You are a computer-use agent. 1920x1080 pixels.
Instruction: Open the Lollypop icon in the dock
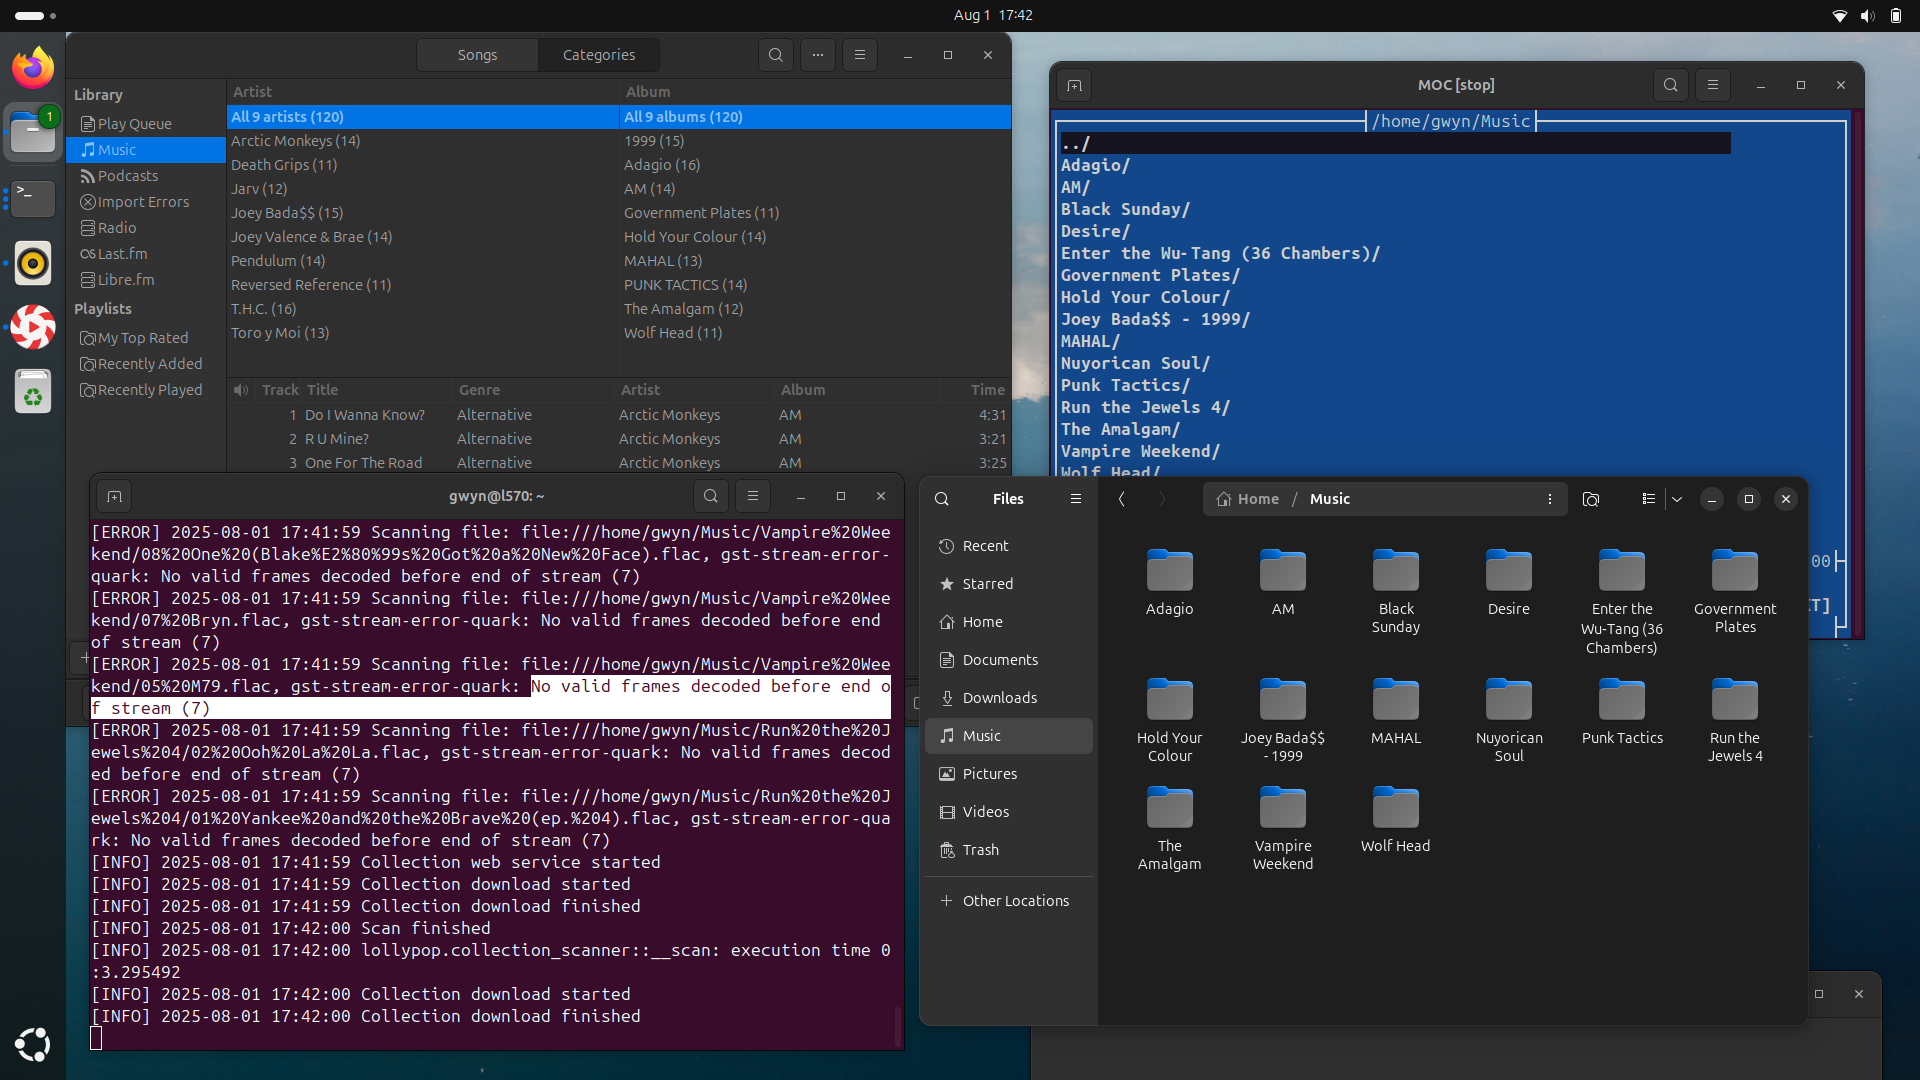[x=33, y=327]
